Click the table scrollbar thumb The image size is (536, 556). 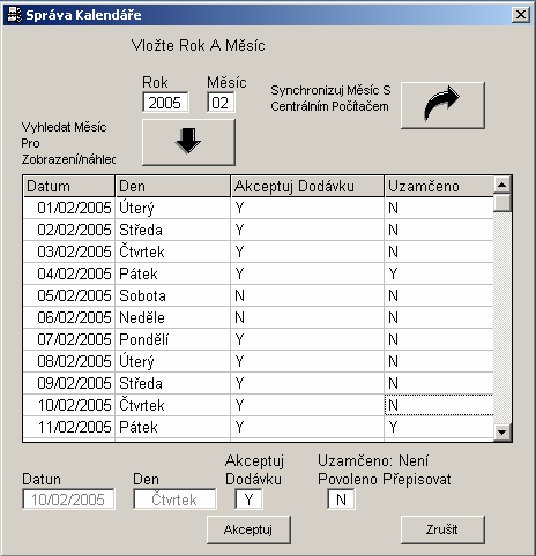click(x=502, y=203)
